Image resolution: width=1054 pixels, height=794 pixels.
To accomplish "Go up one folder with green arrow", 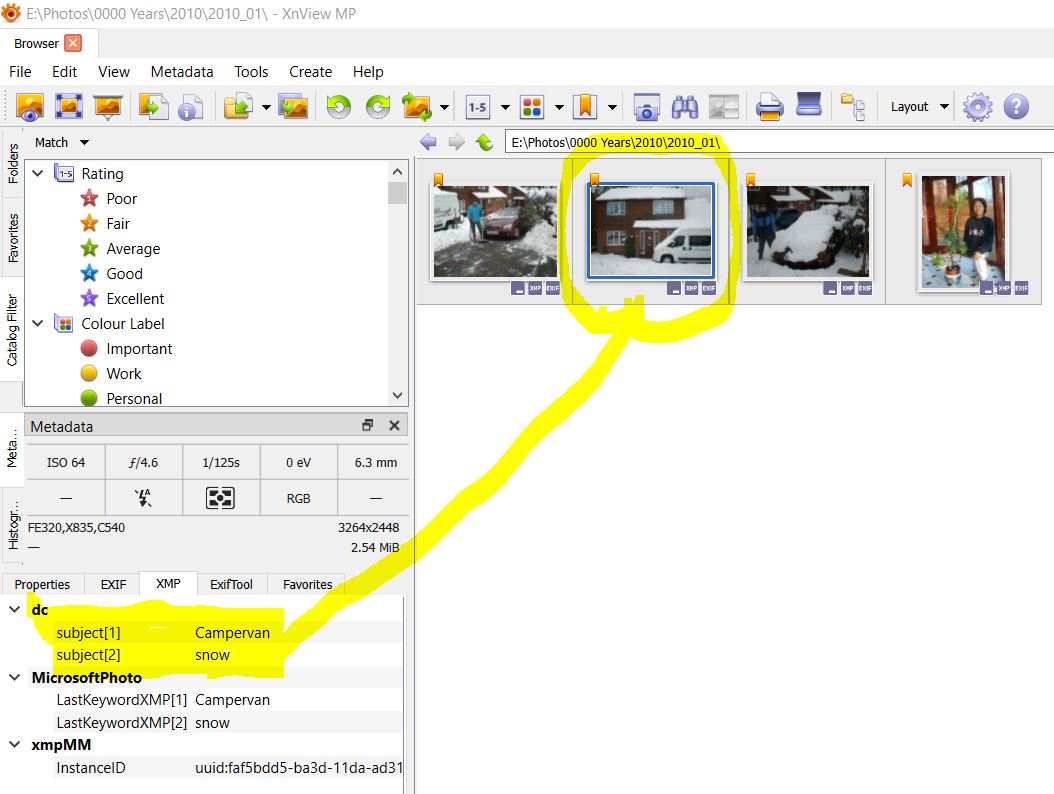I will pos(485,142).
